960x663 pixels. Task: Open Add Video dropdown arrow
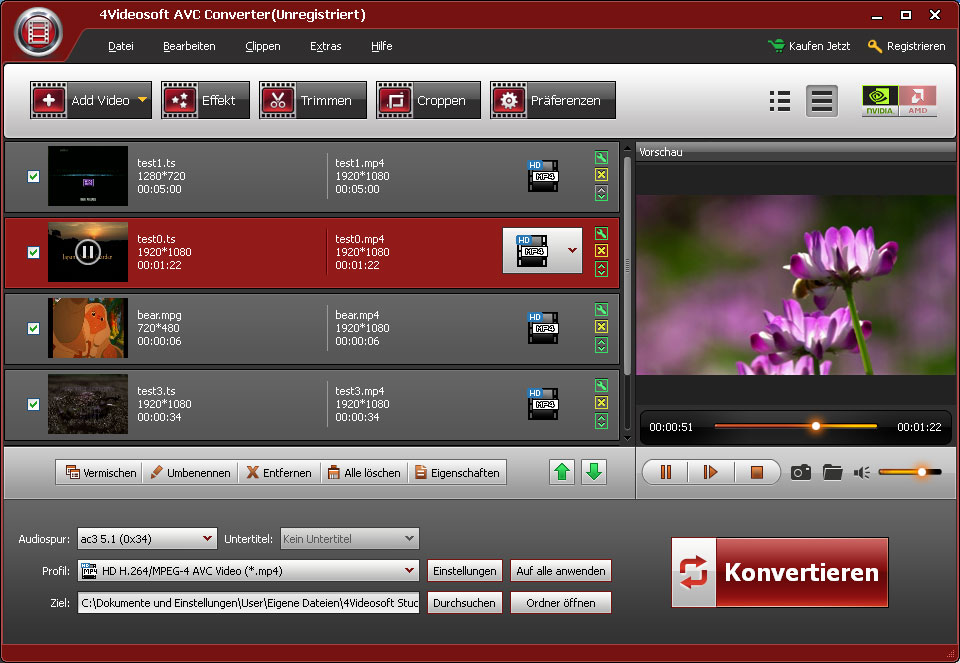[142, 100]
